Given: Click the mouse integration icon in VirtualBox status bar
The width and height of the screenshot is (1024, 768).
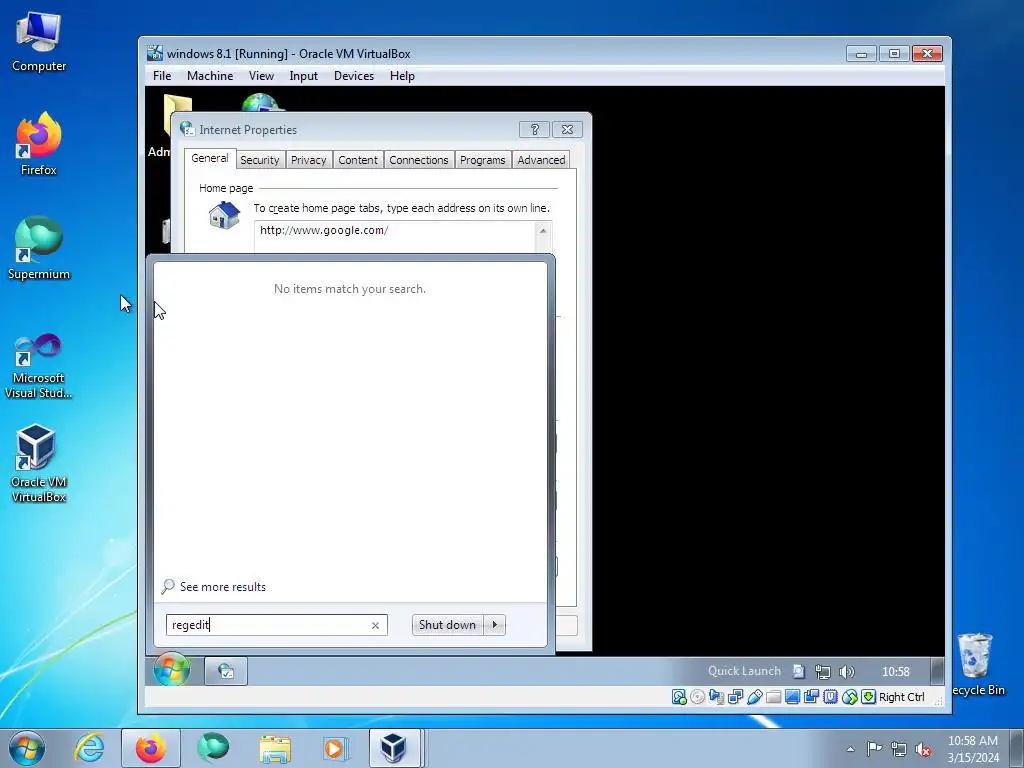Looking at the screenshot, I should (849, 697).
